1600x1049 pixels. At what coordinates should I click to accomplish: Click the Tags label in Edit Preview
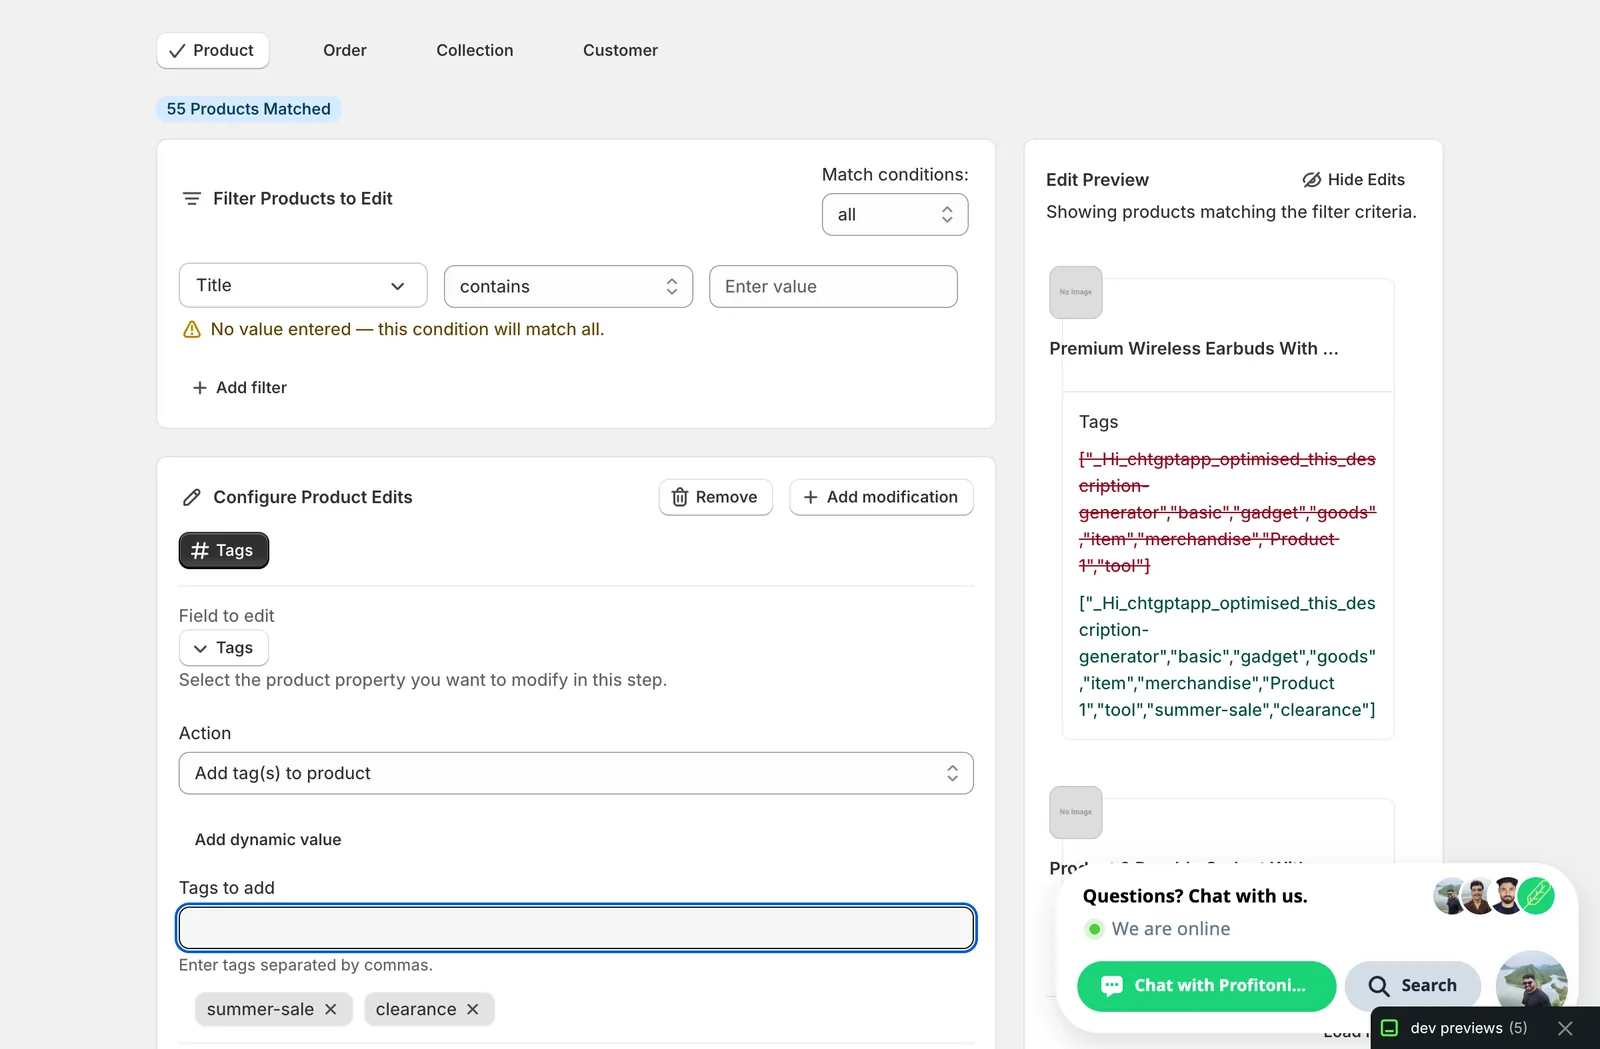pyautogui.click(x=1098, y=422)
